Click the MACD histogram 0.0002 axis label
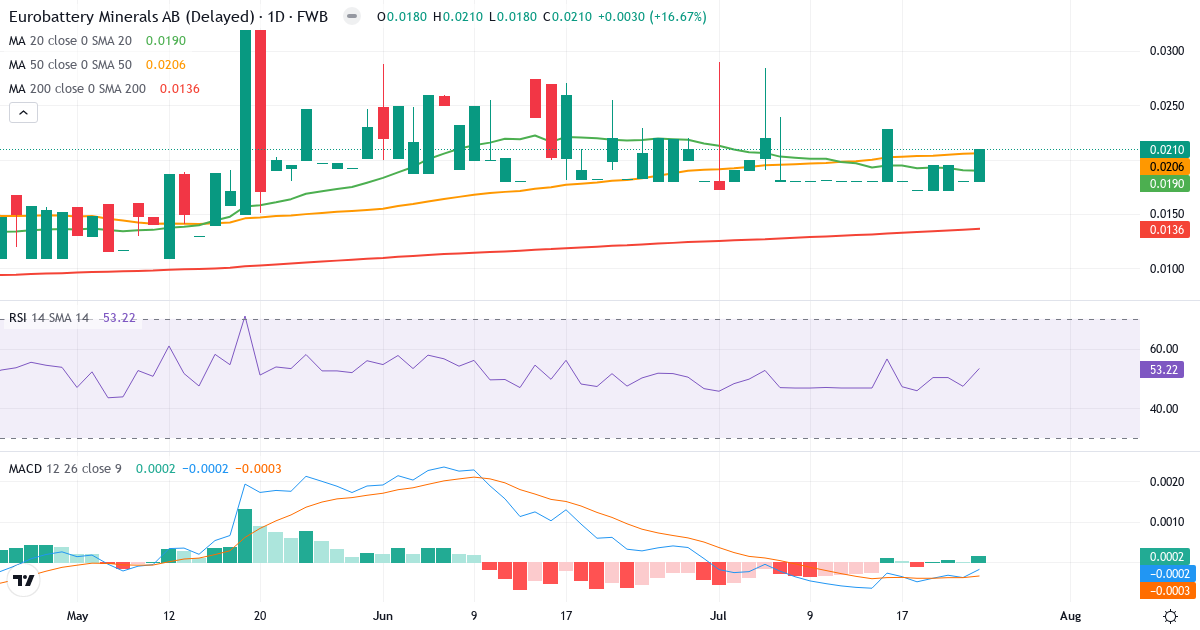This screenshot has width=1200, height=630. 1166,556
